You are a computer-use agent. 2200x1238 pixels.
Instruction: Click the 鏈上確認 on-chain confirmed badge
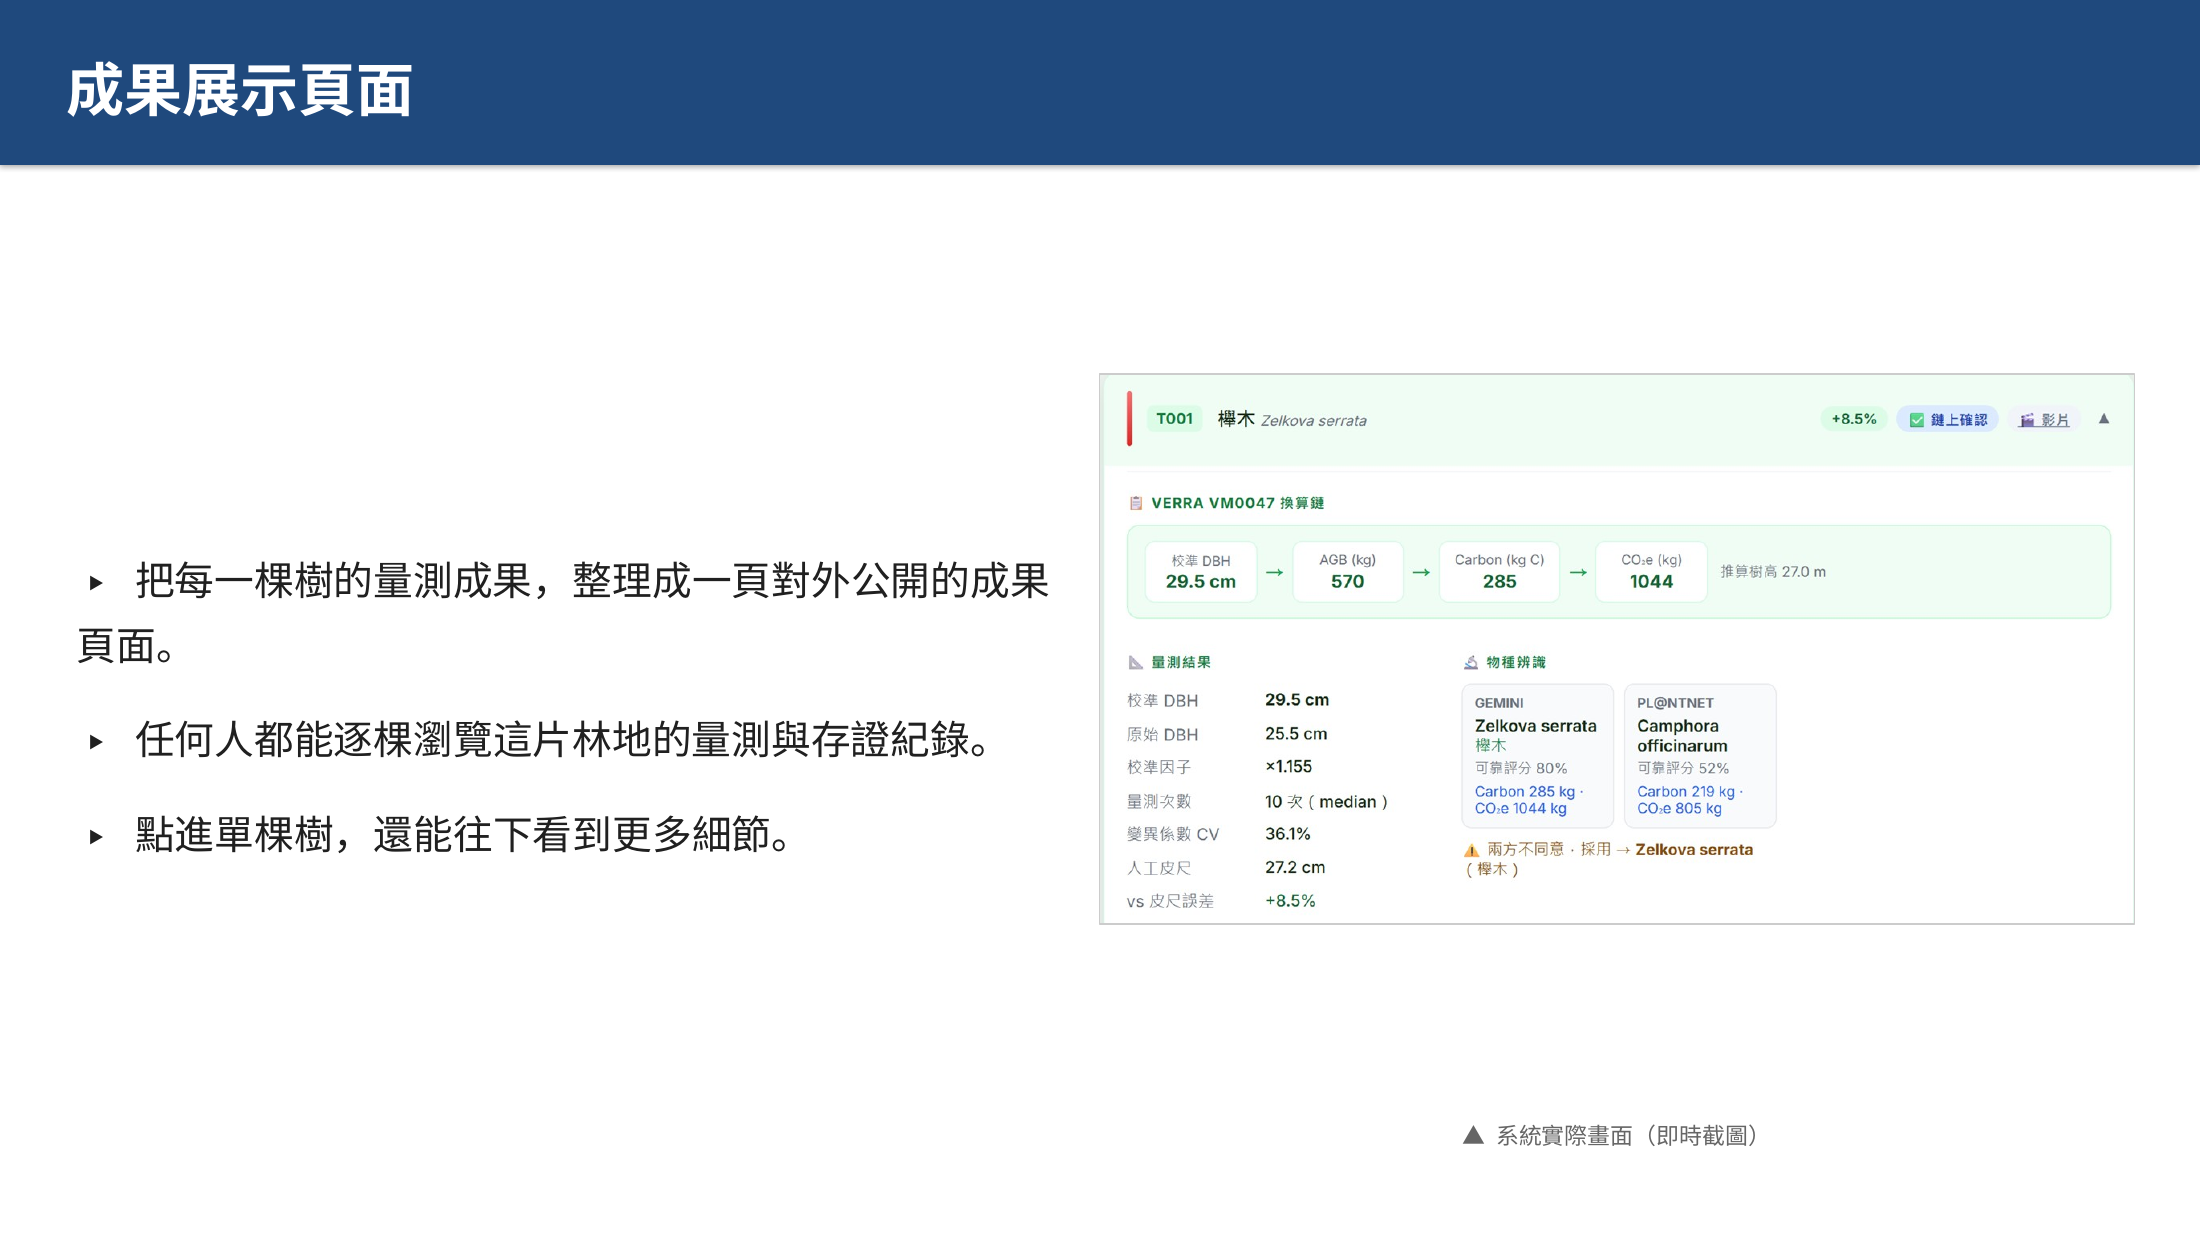(1947, 420)
